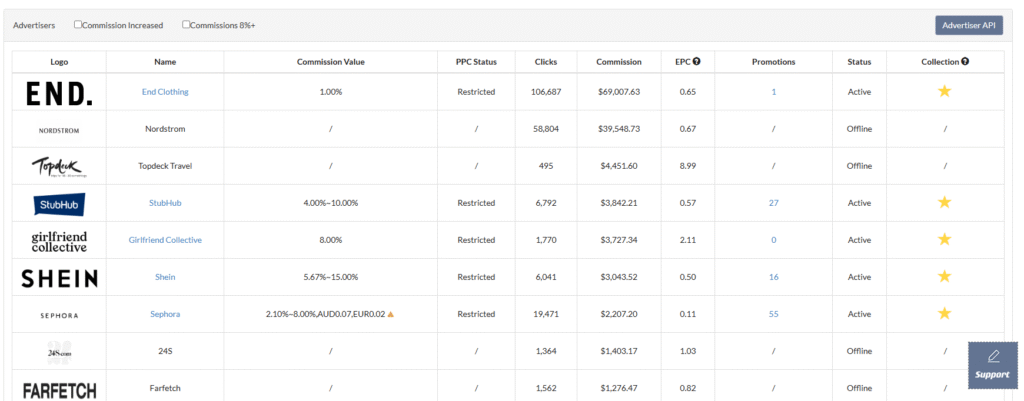This screenshot has height=401, width=1024.
Task: Click the $4,451.60 commission value
Action: 619,166
